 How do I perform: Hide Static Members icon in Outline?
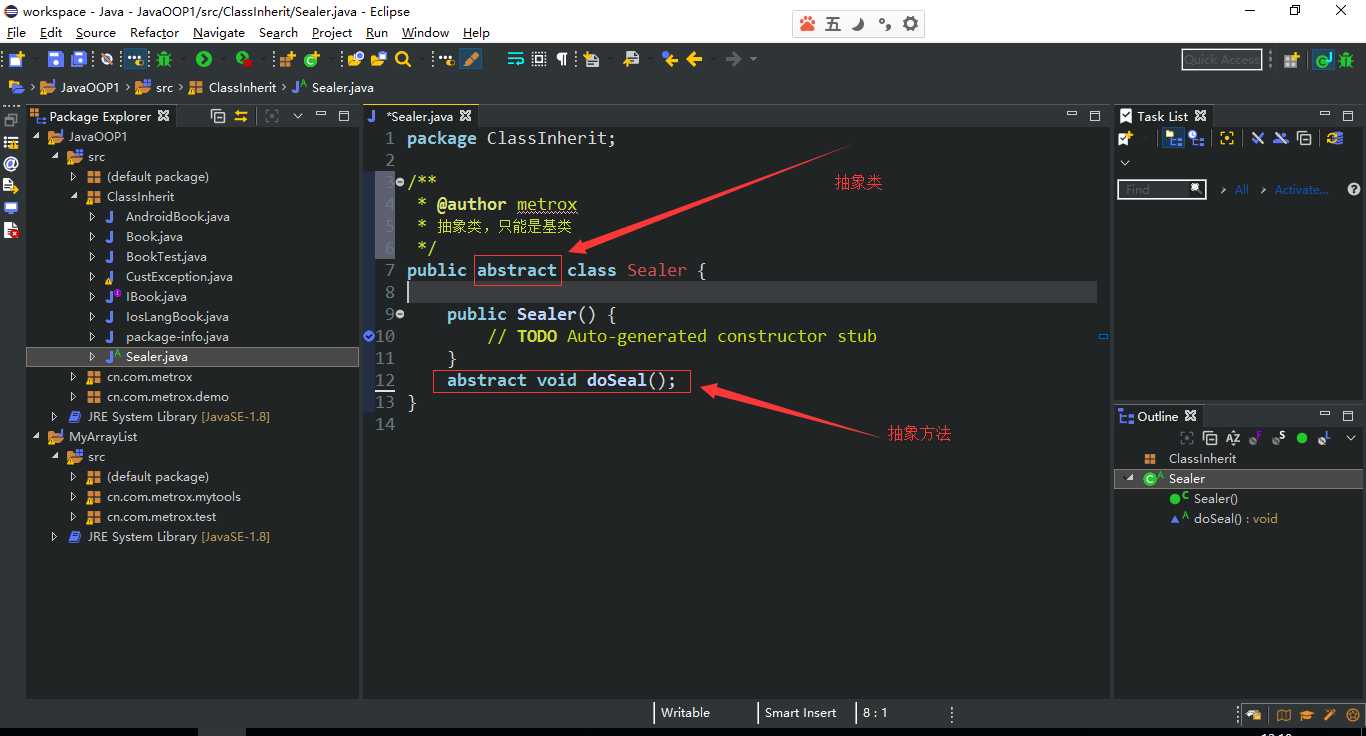(x=1279, y=438)
